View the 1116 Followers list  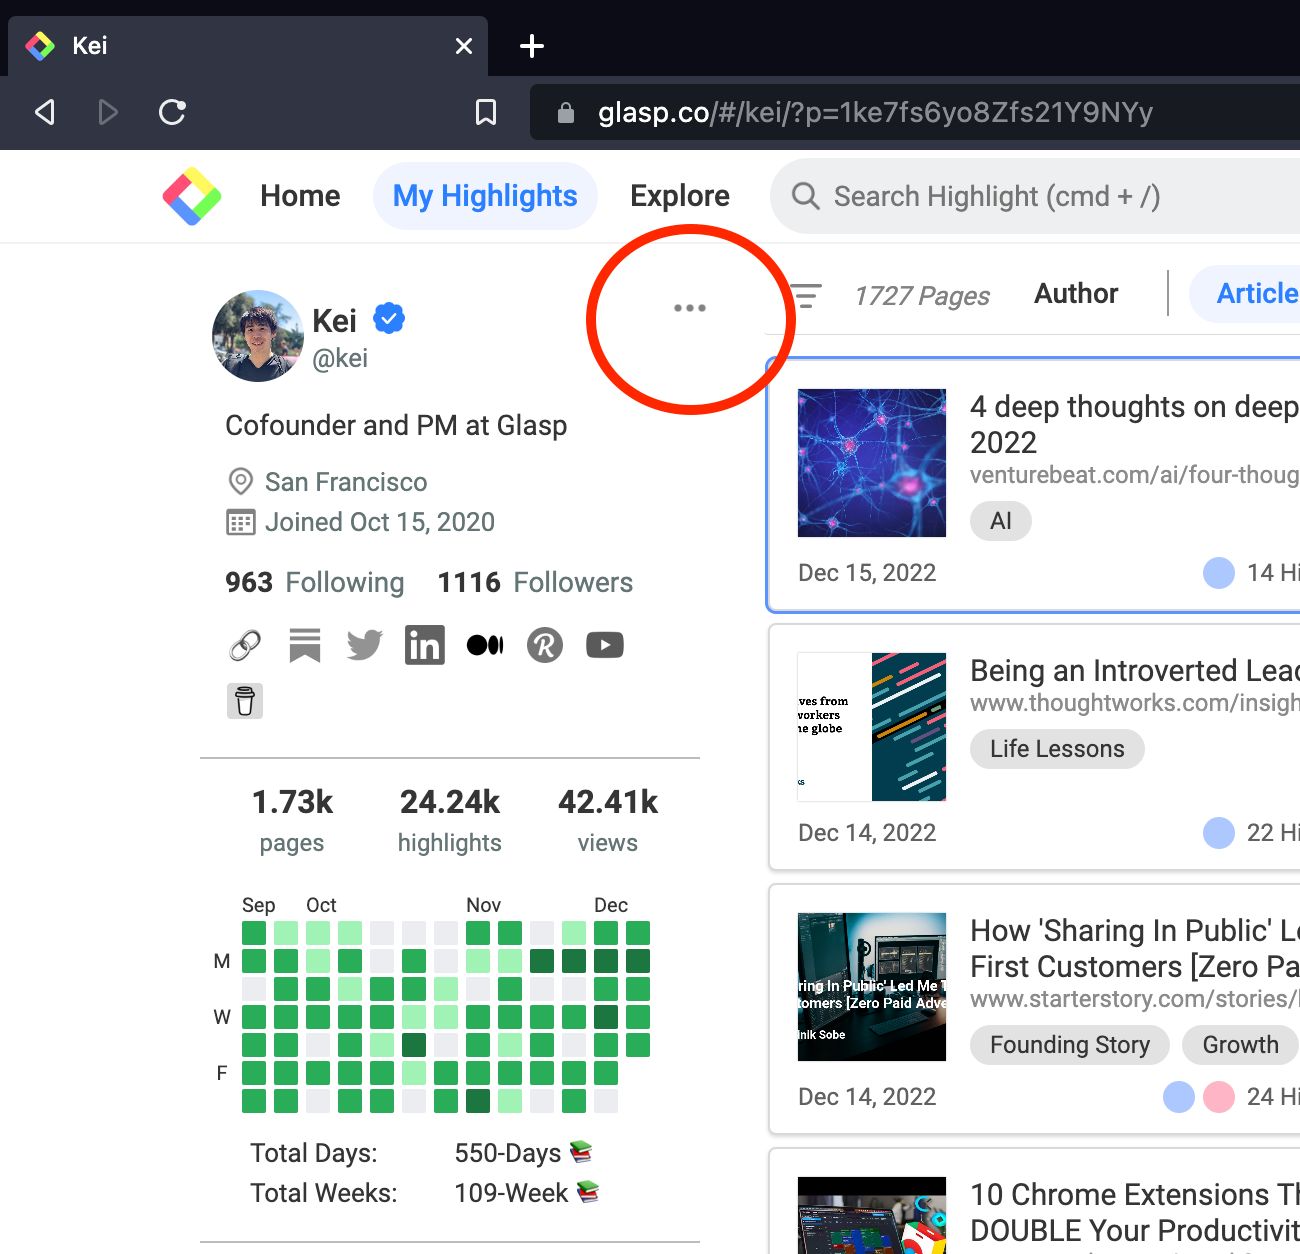(535, 582)
